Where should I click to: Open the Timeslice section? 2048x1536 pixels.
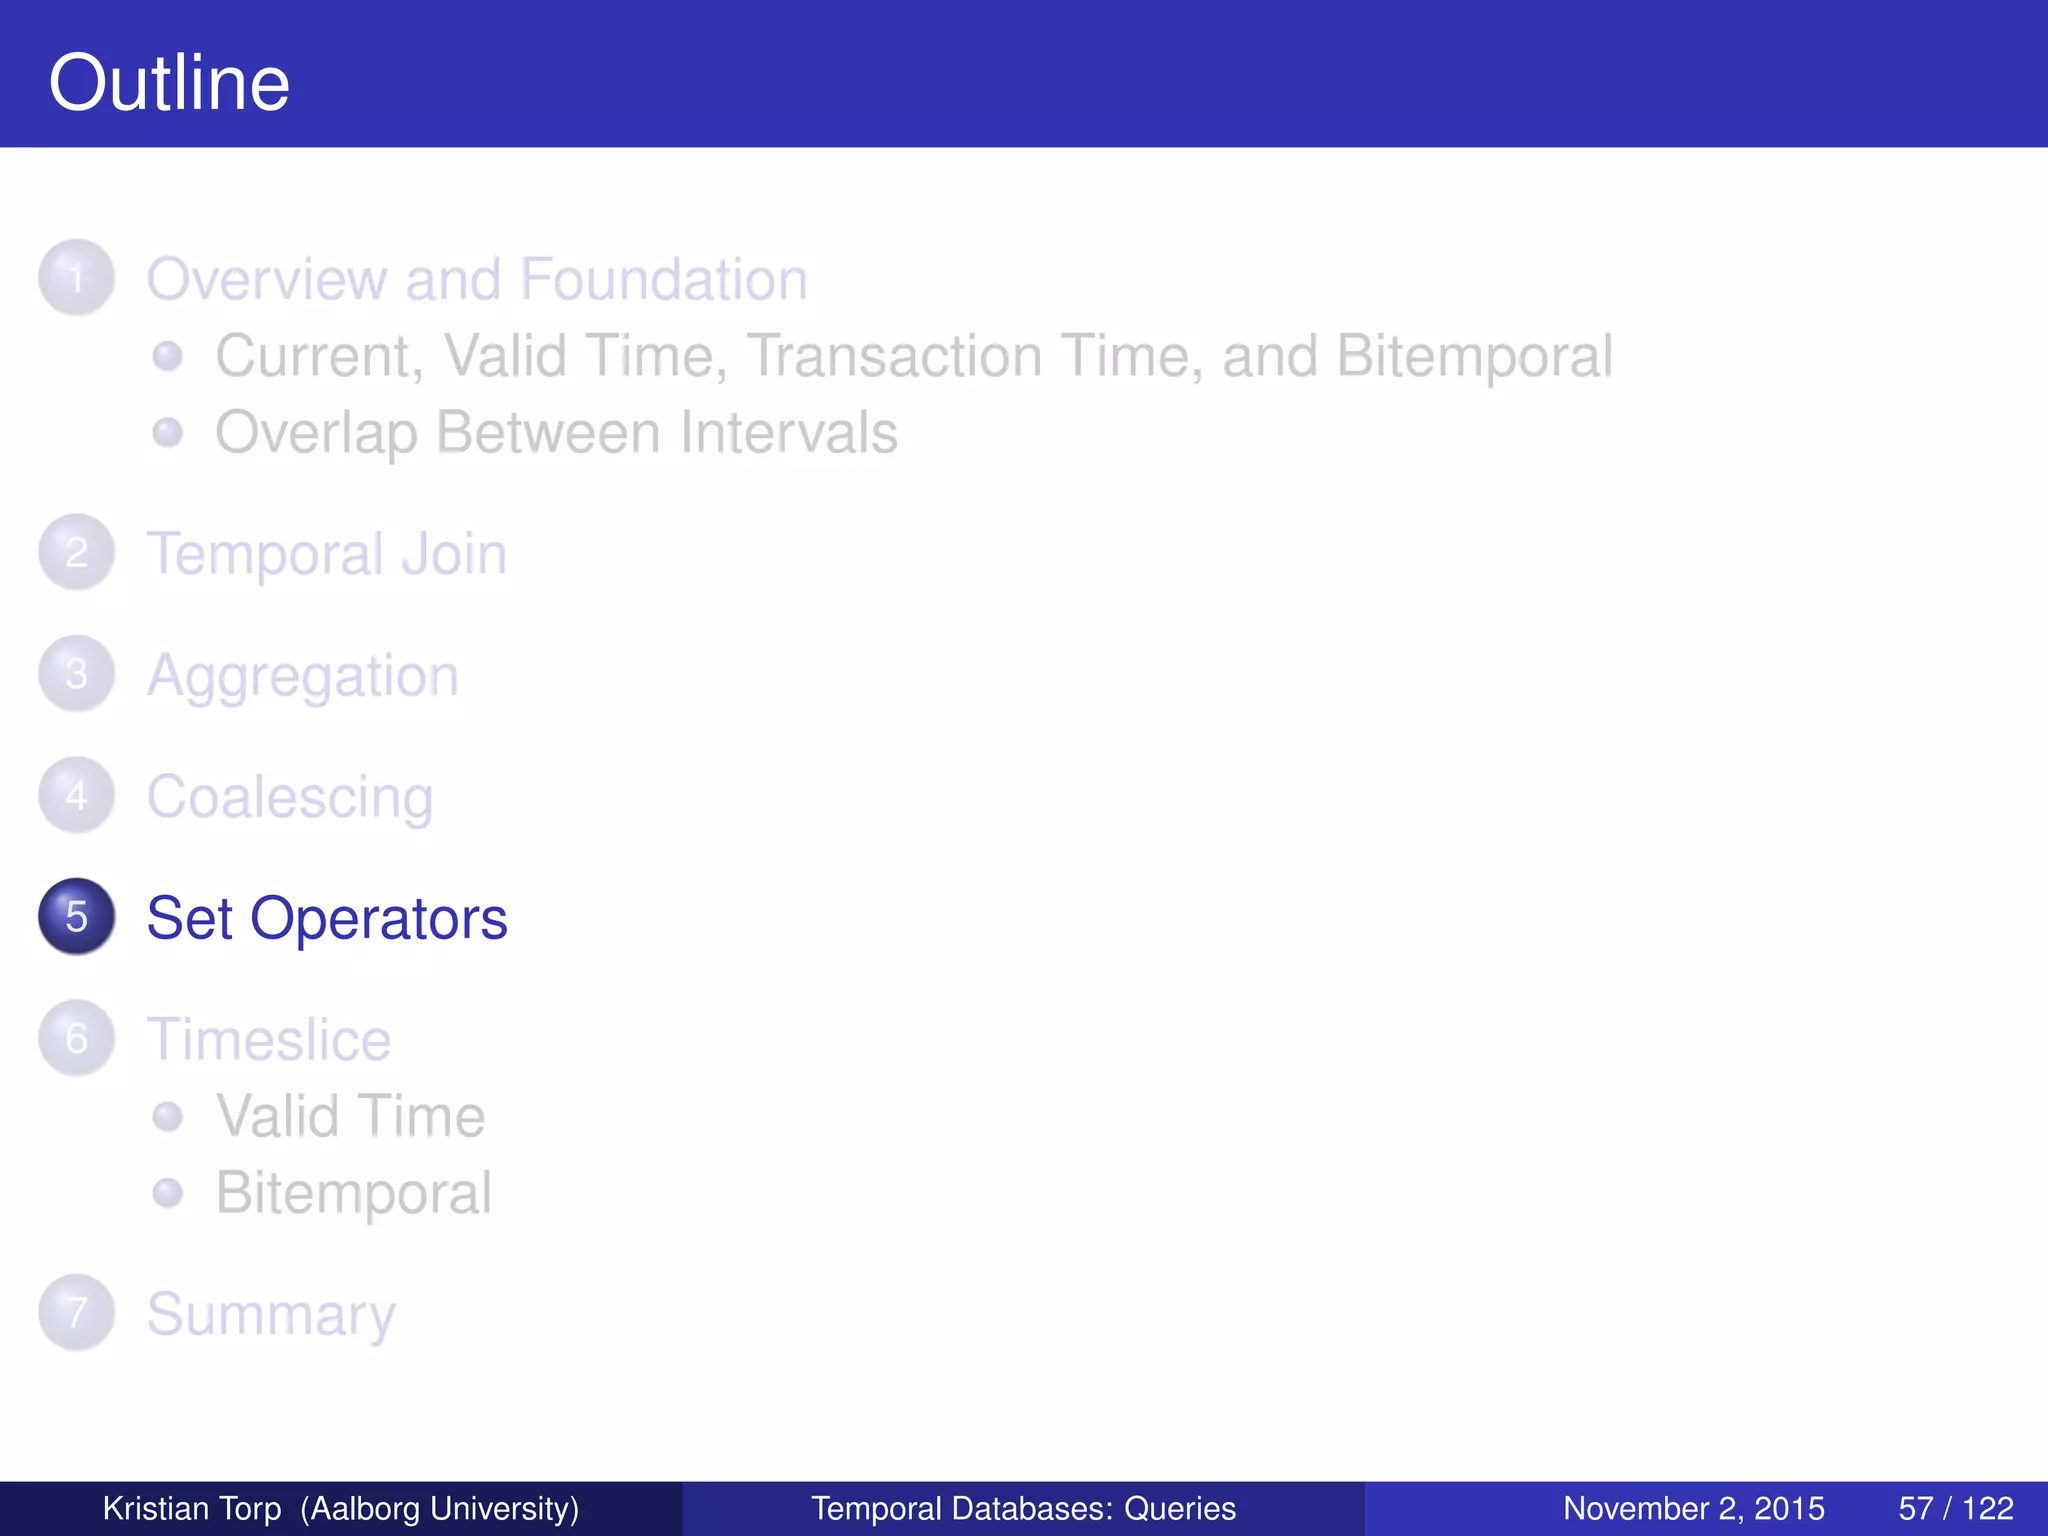[269, 1039]
